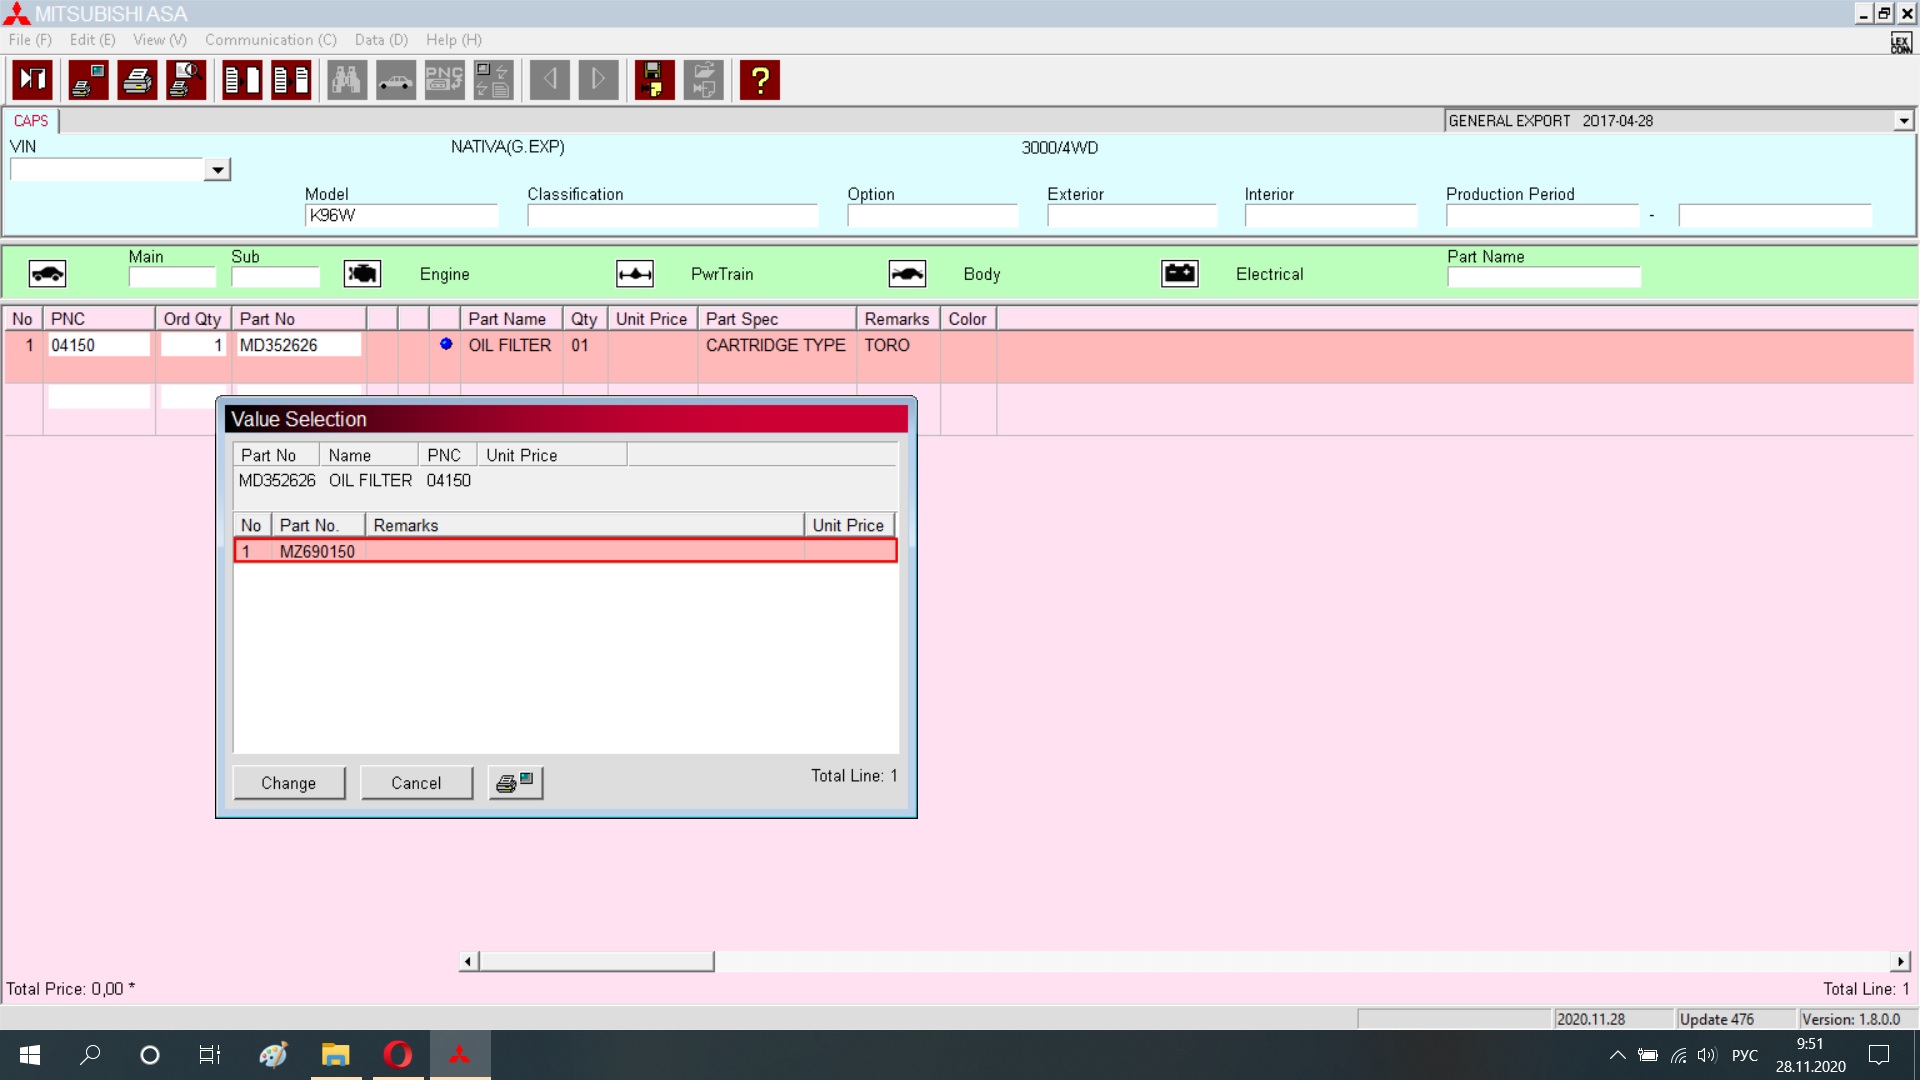Open print preview with magnifier icon
The width and height of the screenshot is (1920, 1080).
tap(186, 80)
